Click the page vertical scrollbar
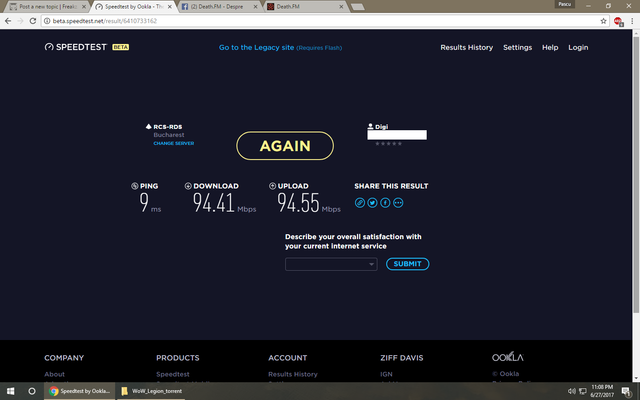The image size is (640, 400). tap(636, 176)
